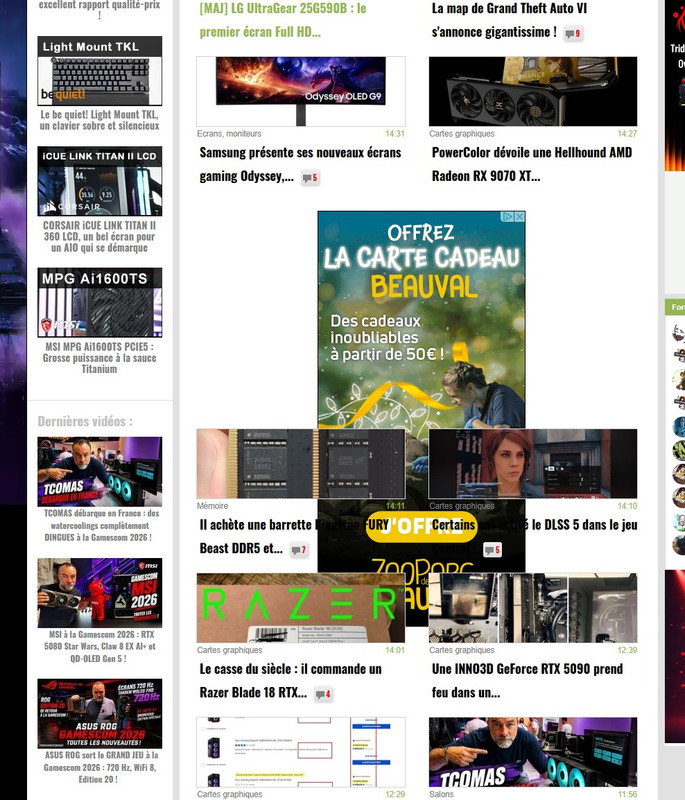
Task: Click the PowerColor Hellhound graphics card image
Action: [x=533, y=91]
